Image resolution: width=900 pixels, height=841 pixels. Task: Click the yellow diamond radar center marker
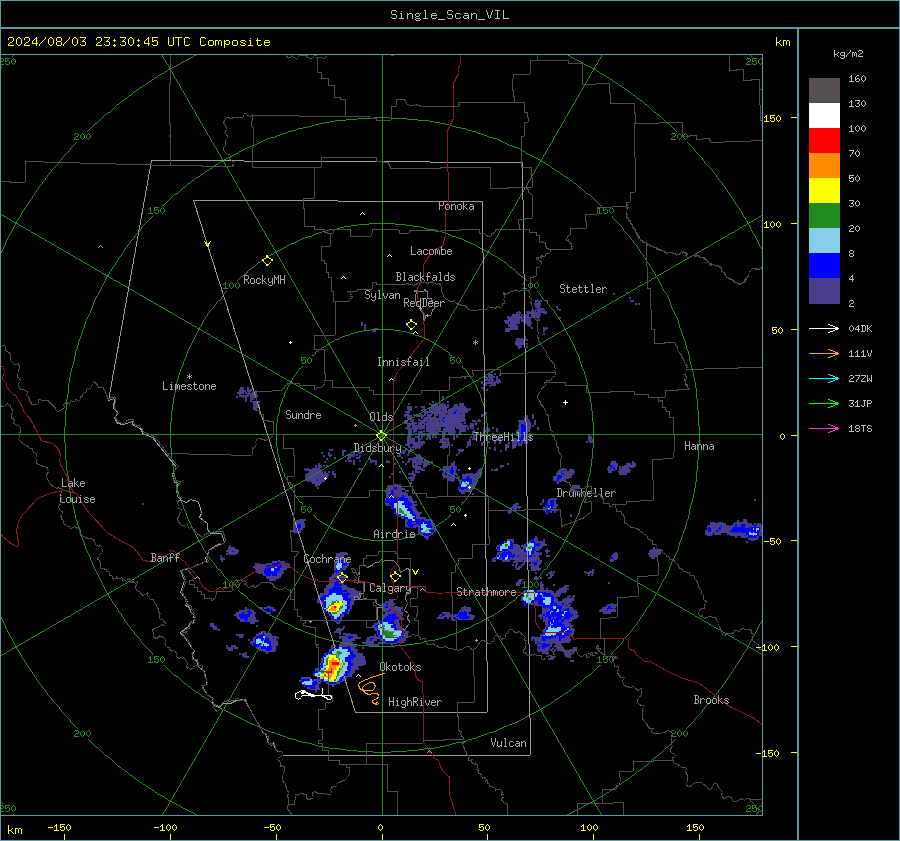tap(382, 435)
